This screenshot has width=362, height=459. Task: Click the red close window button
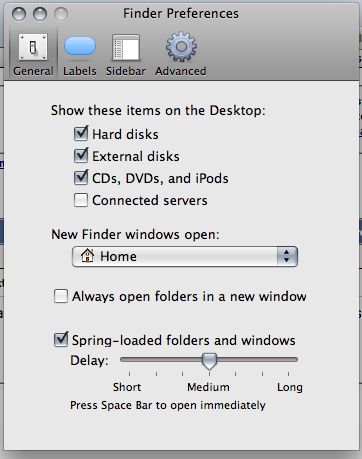pyautogui.click(x=19, y=14)
